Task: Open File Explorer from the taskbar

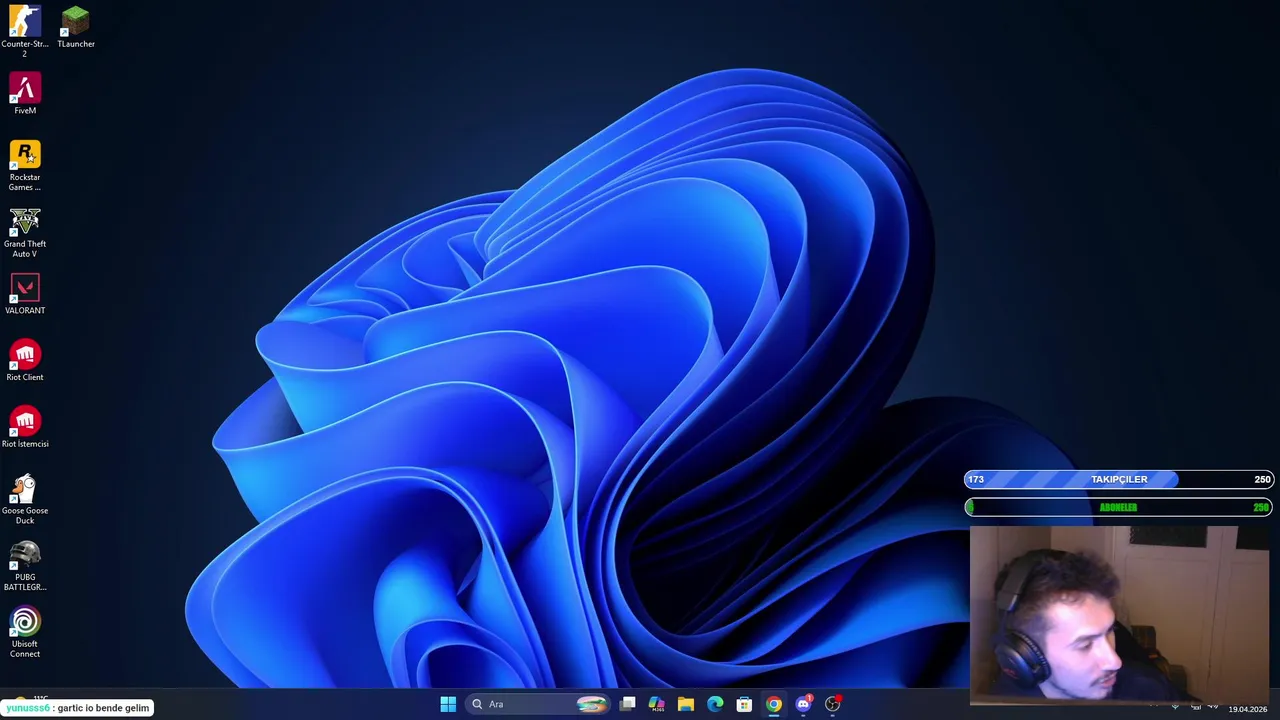Action: pos(685,704)
